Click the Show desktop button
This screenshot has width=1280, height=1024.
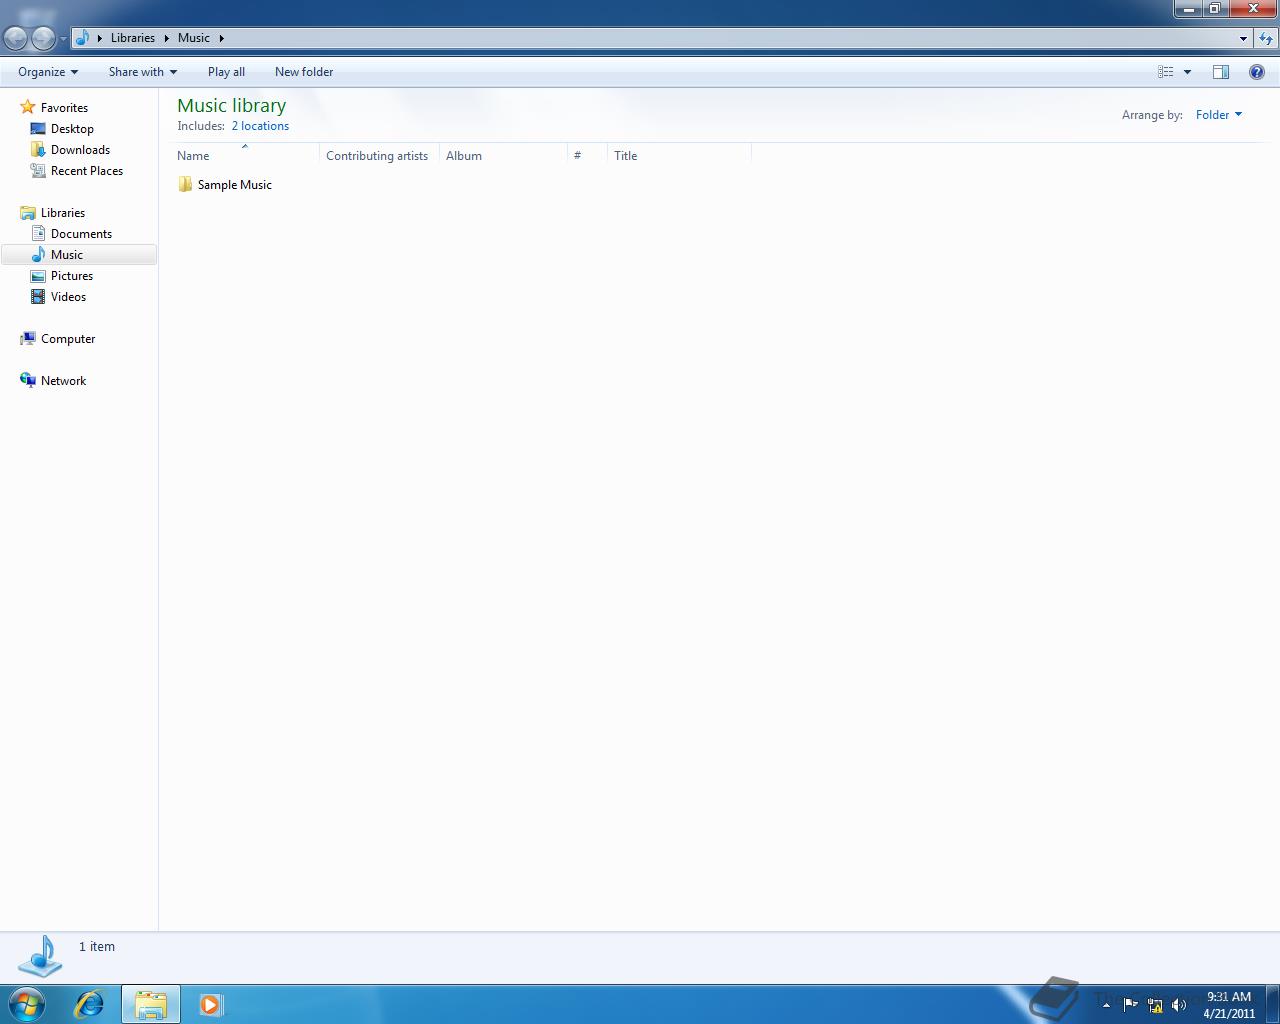[x=1273, y=1005]
